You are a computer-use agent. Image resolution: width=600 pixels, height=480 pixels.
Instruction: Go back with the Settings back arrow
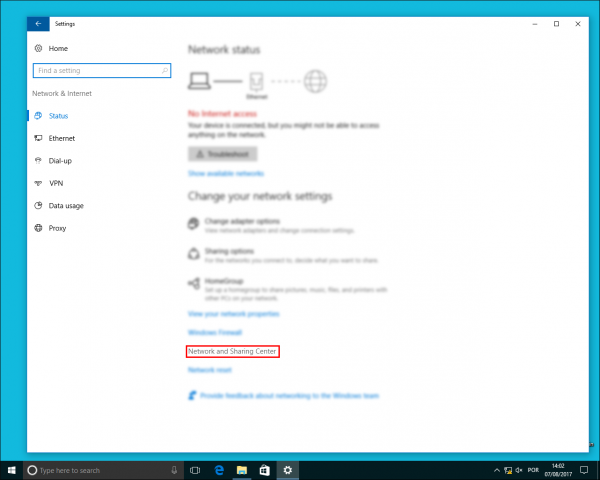pyautogui.click(x=38, y=24)
